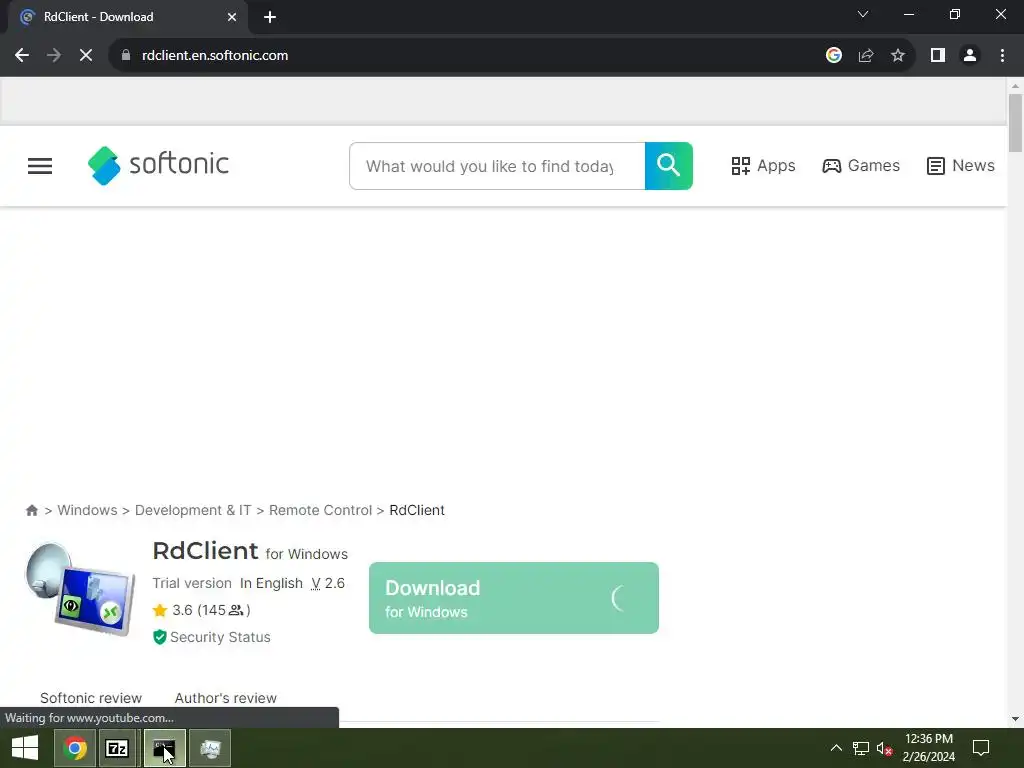Click the Download for Windows button
Viewport: 1024px width, 768px height.
(513, 598)
